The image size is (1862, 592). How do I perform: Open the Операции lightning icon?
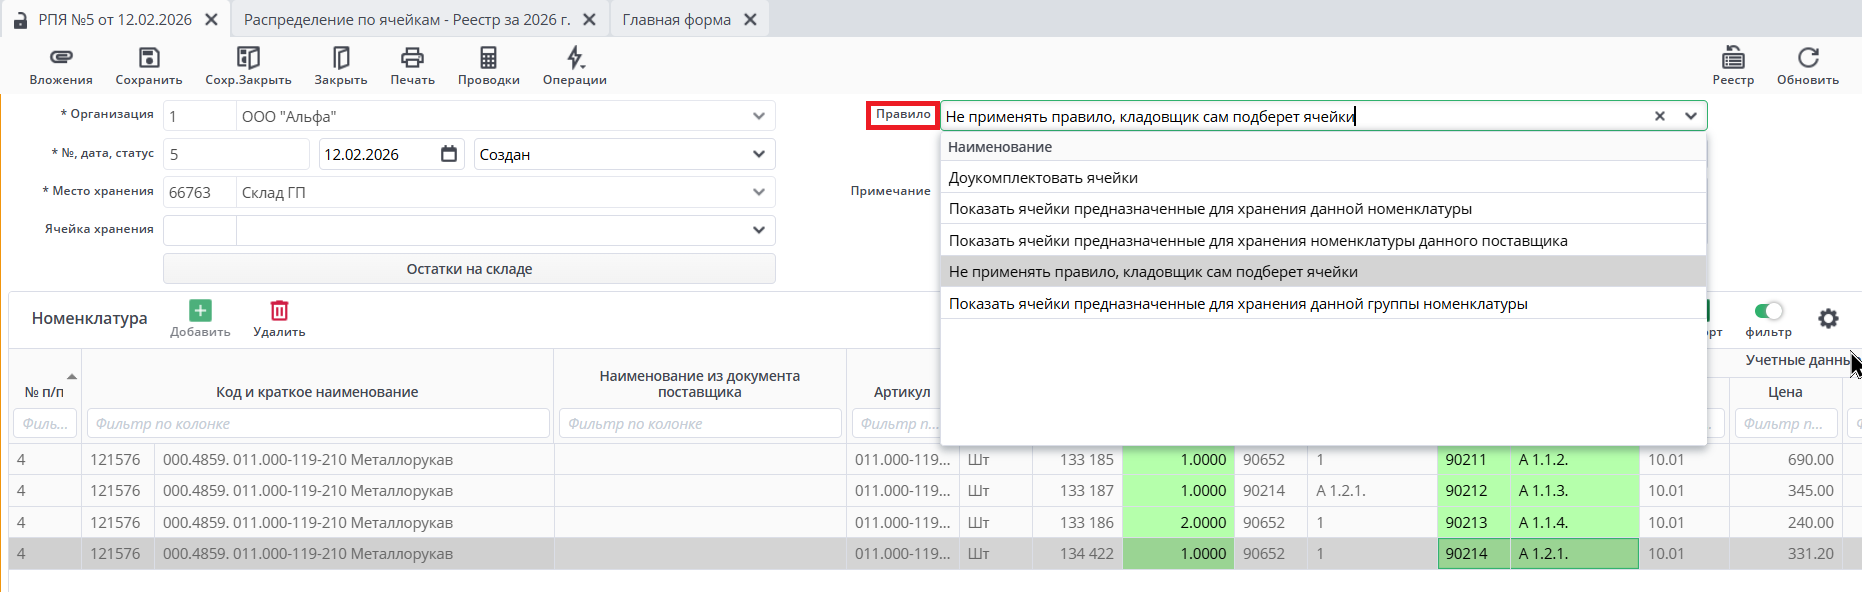(x=575, y=58)
